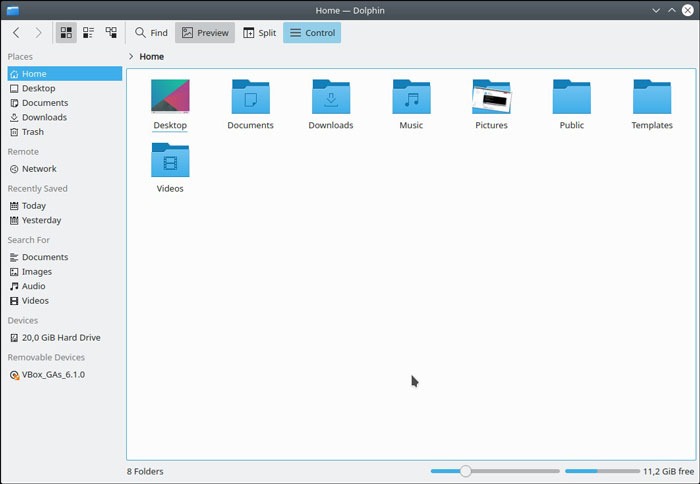Viewport: 700px width, 484px height.
Task: Switch to Details tree view mode
Action: pyautogui.click(x=111, y=33)
